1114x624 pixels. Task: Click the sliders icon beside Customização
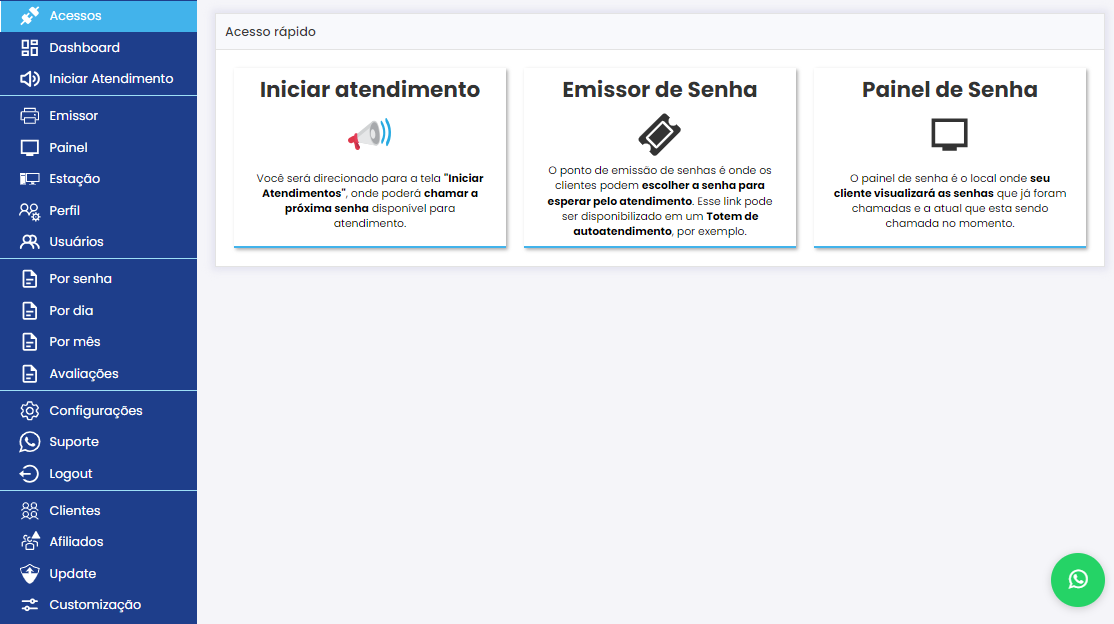point(30,605)
